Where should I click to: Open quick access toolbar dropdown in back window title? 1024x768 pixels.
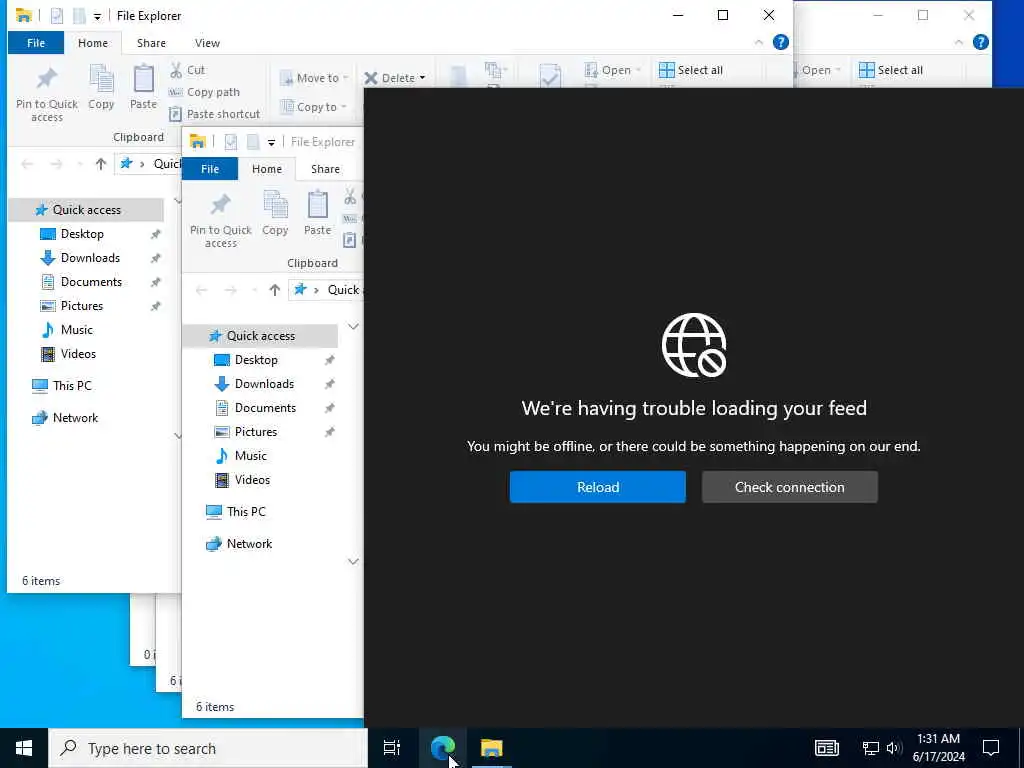pos(97,16)
